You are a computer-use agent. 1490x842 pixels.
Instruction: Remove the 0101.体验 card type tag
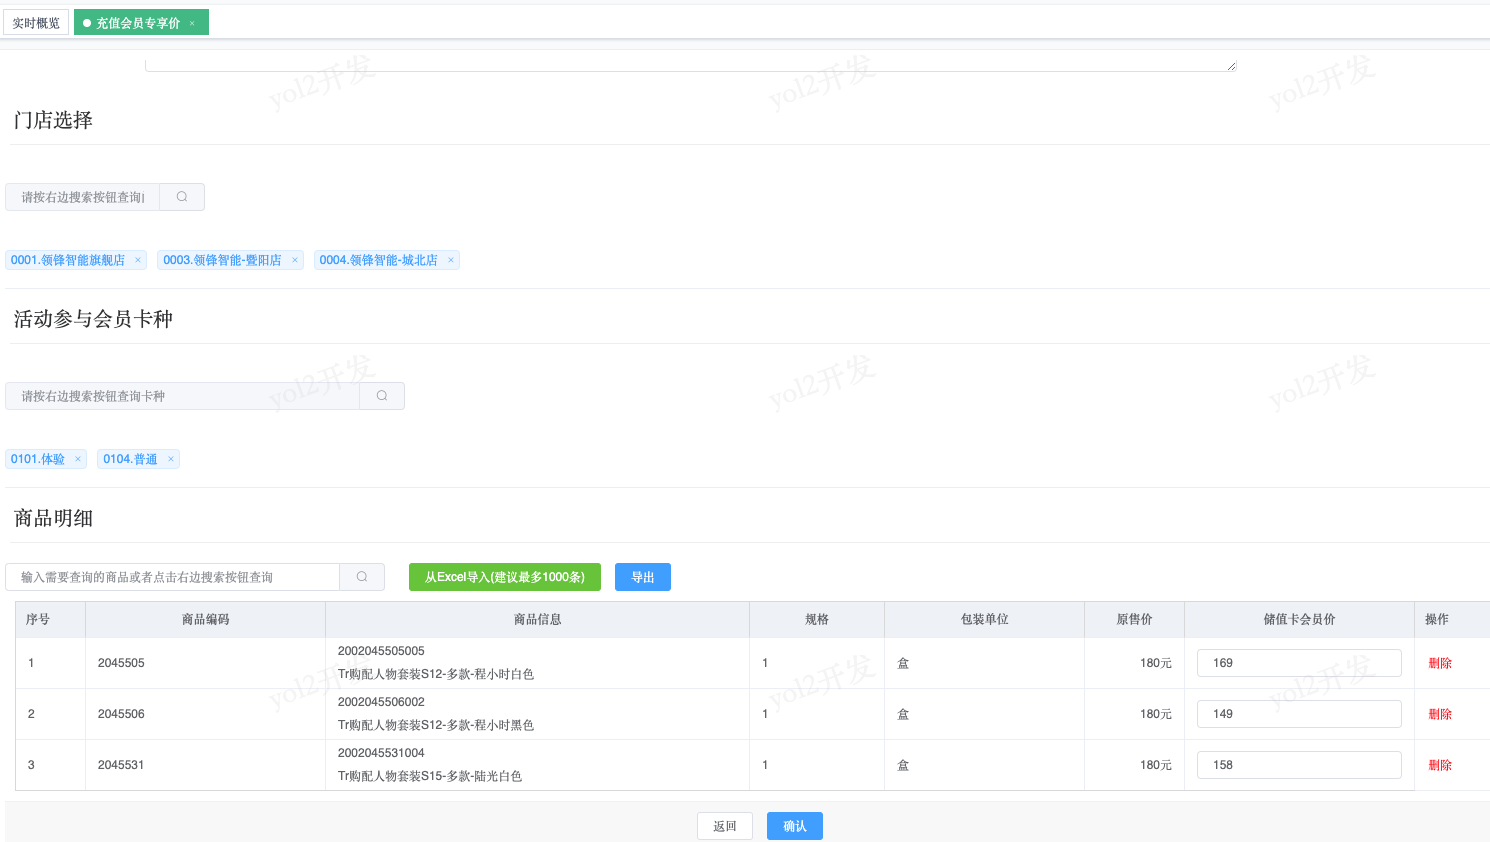tap(78, 459)
